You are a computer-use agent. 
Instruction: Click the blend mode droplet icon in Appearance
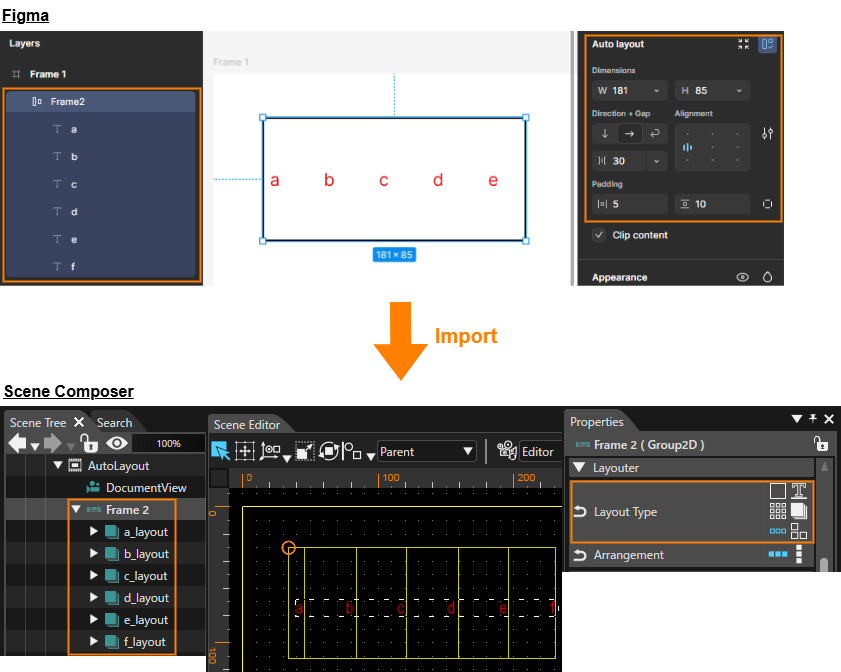point(768,277)
